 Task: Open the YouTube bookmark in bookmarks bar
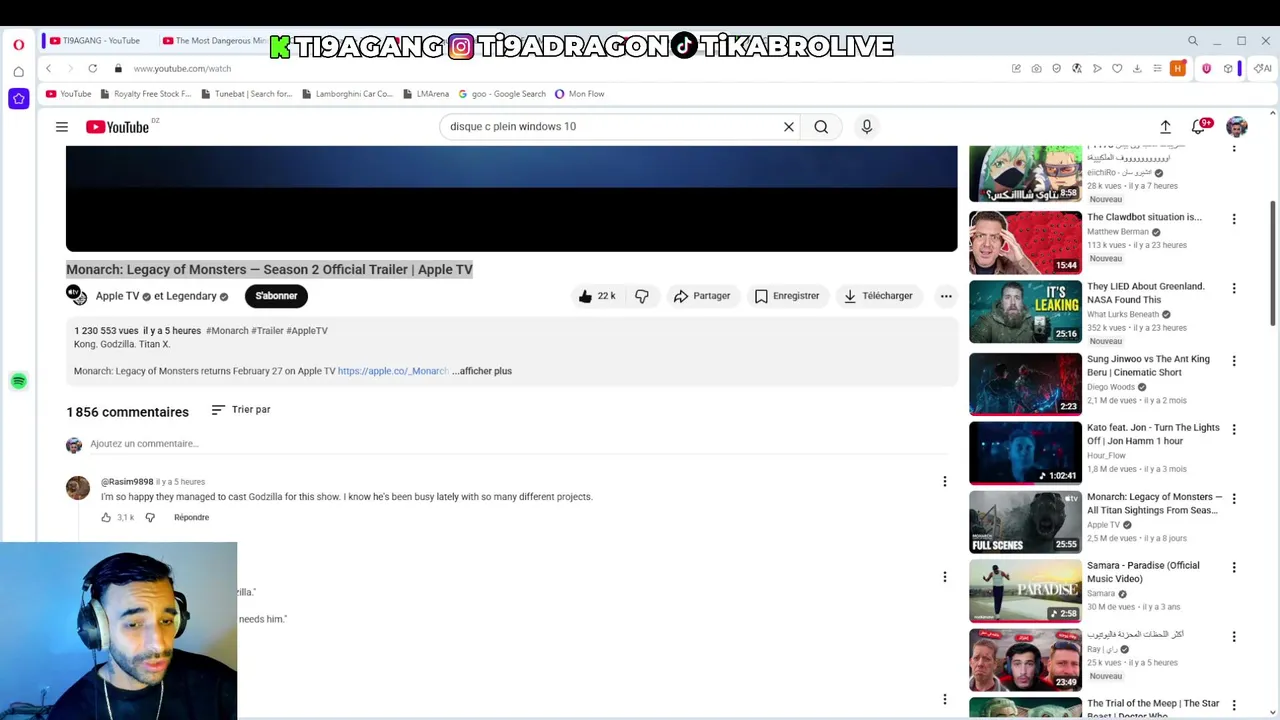click(x=68, y=94)
